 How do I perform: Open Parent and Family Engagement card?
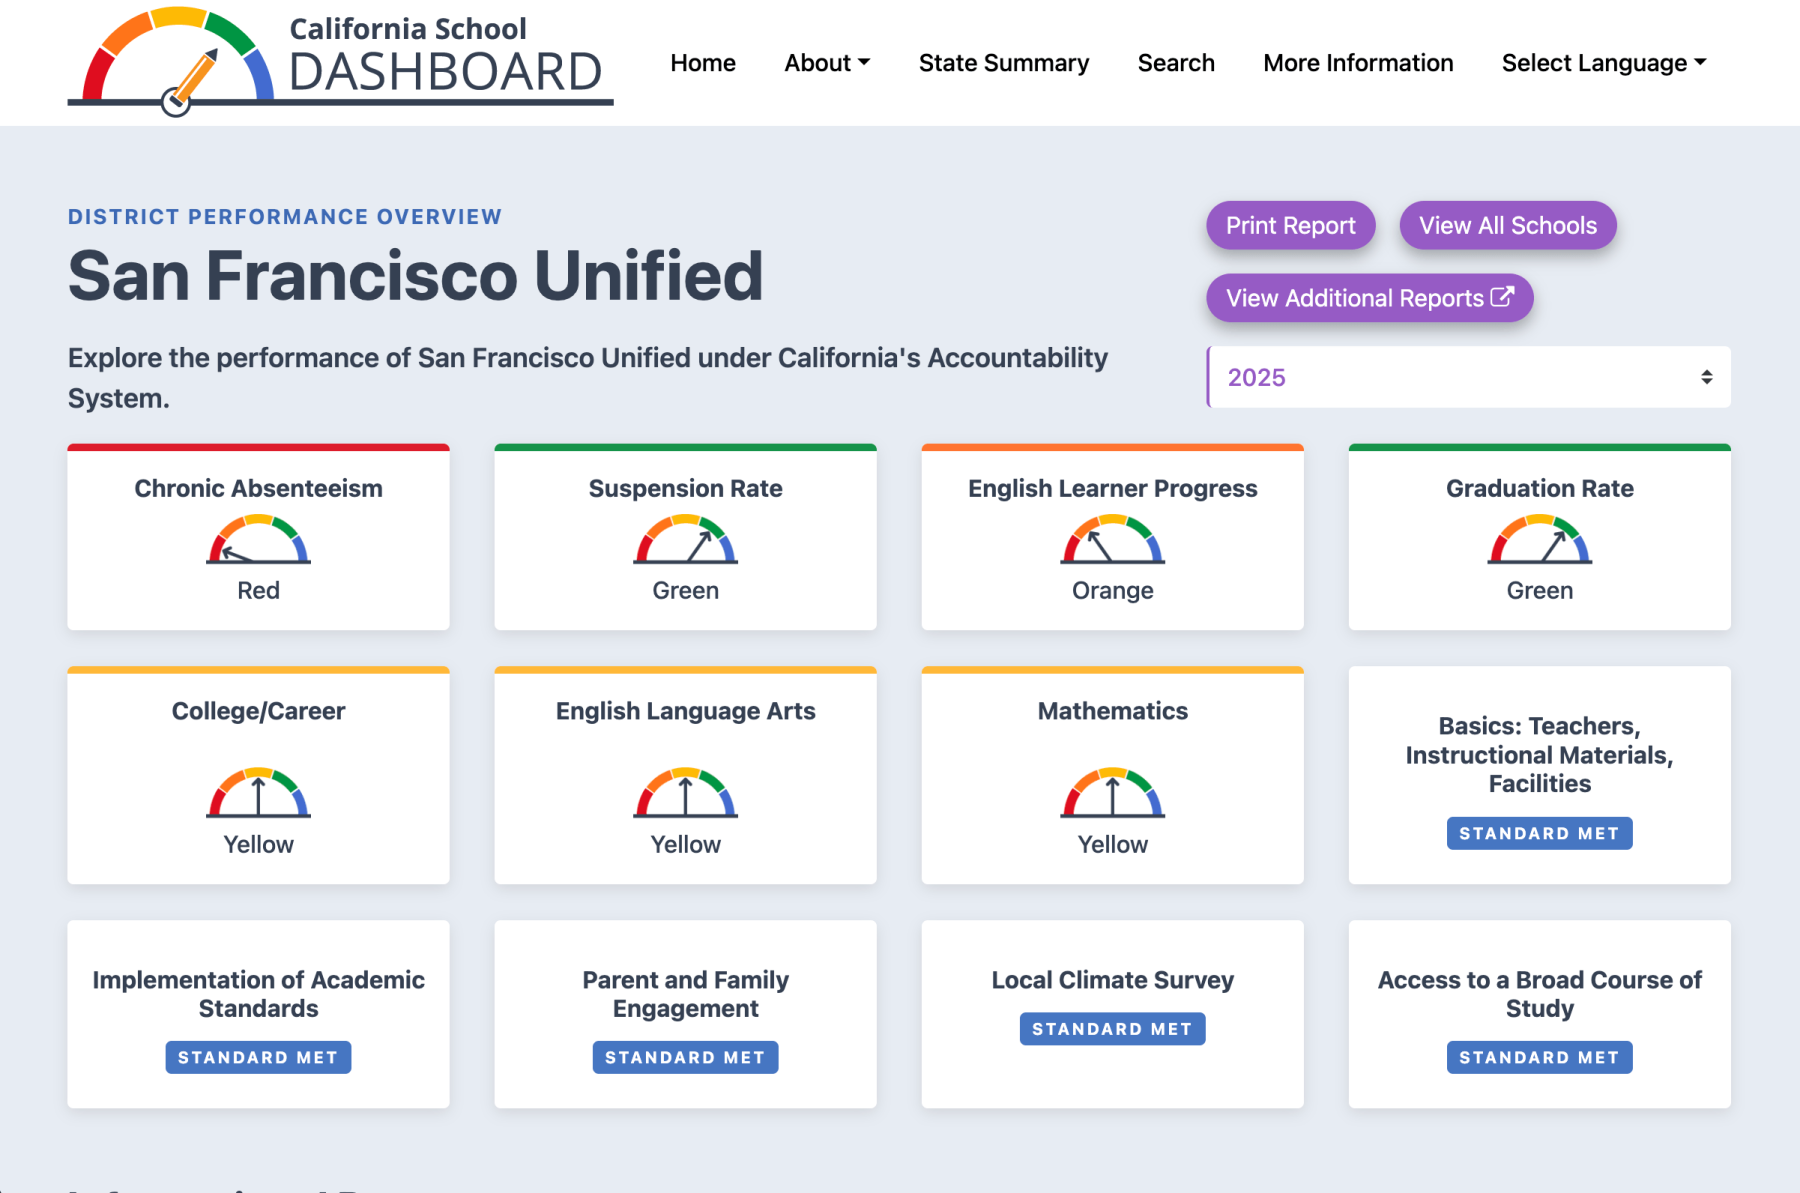(x=685, y=994)
